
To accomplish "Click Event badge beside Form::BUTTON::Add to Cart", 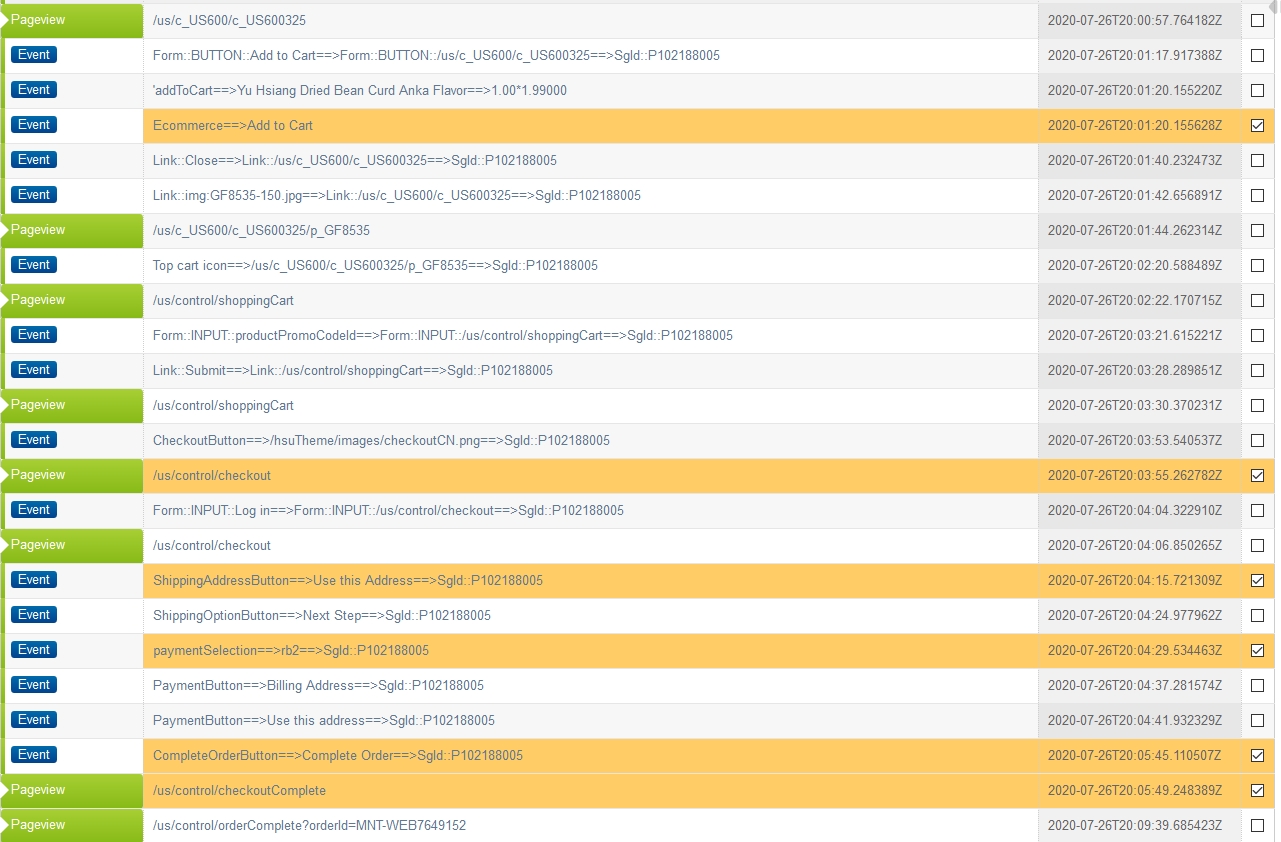I will pyautogui.click(x=34, y=55).
